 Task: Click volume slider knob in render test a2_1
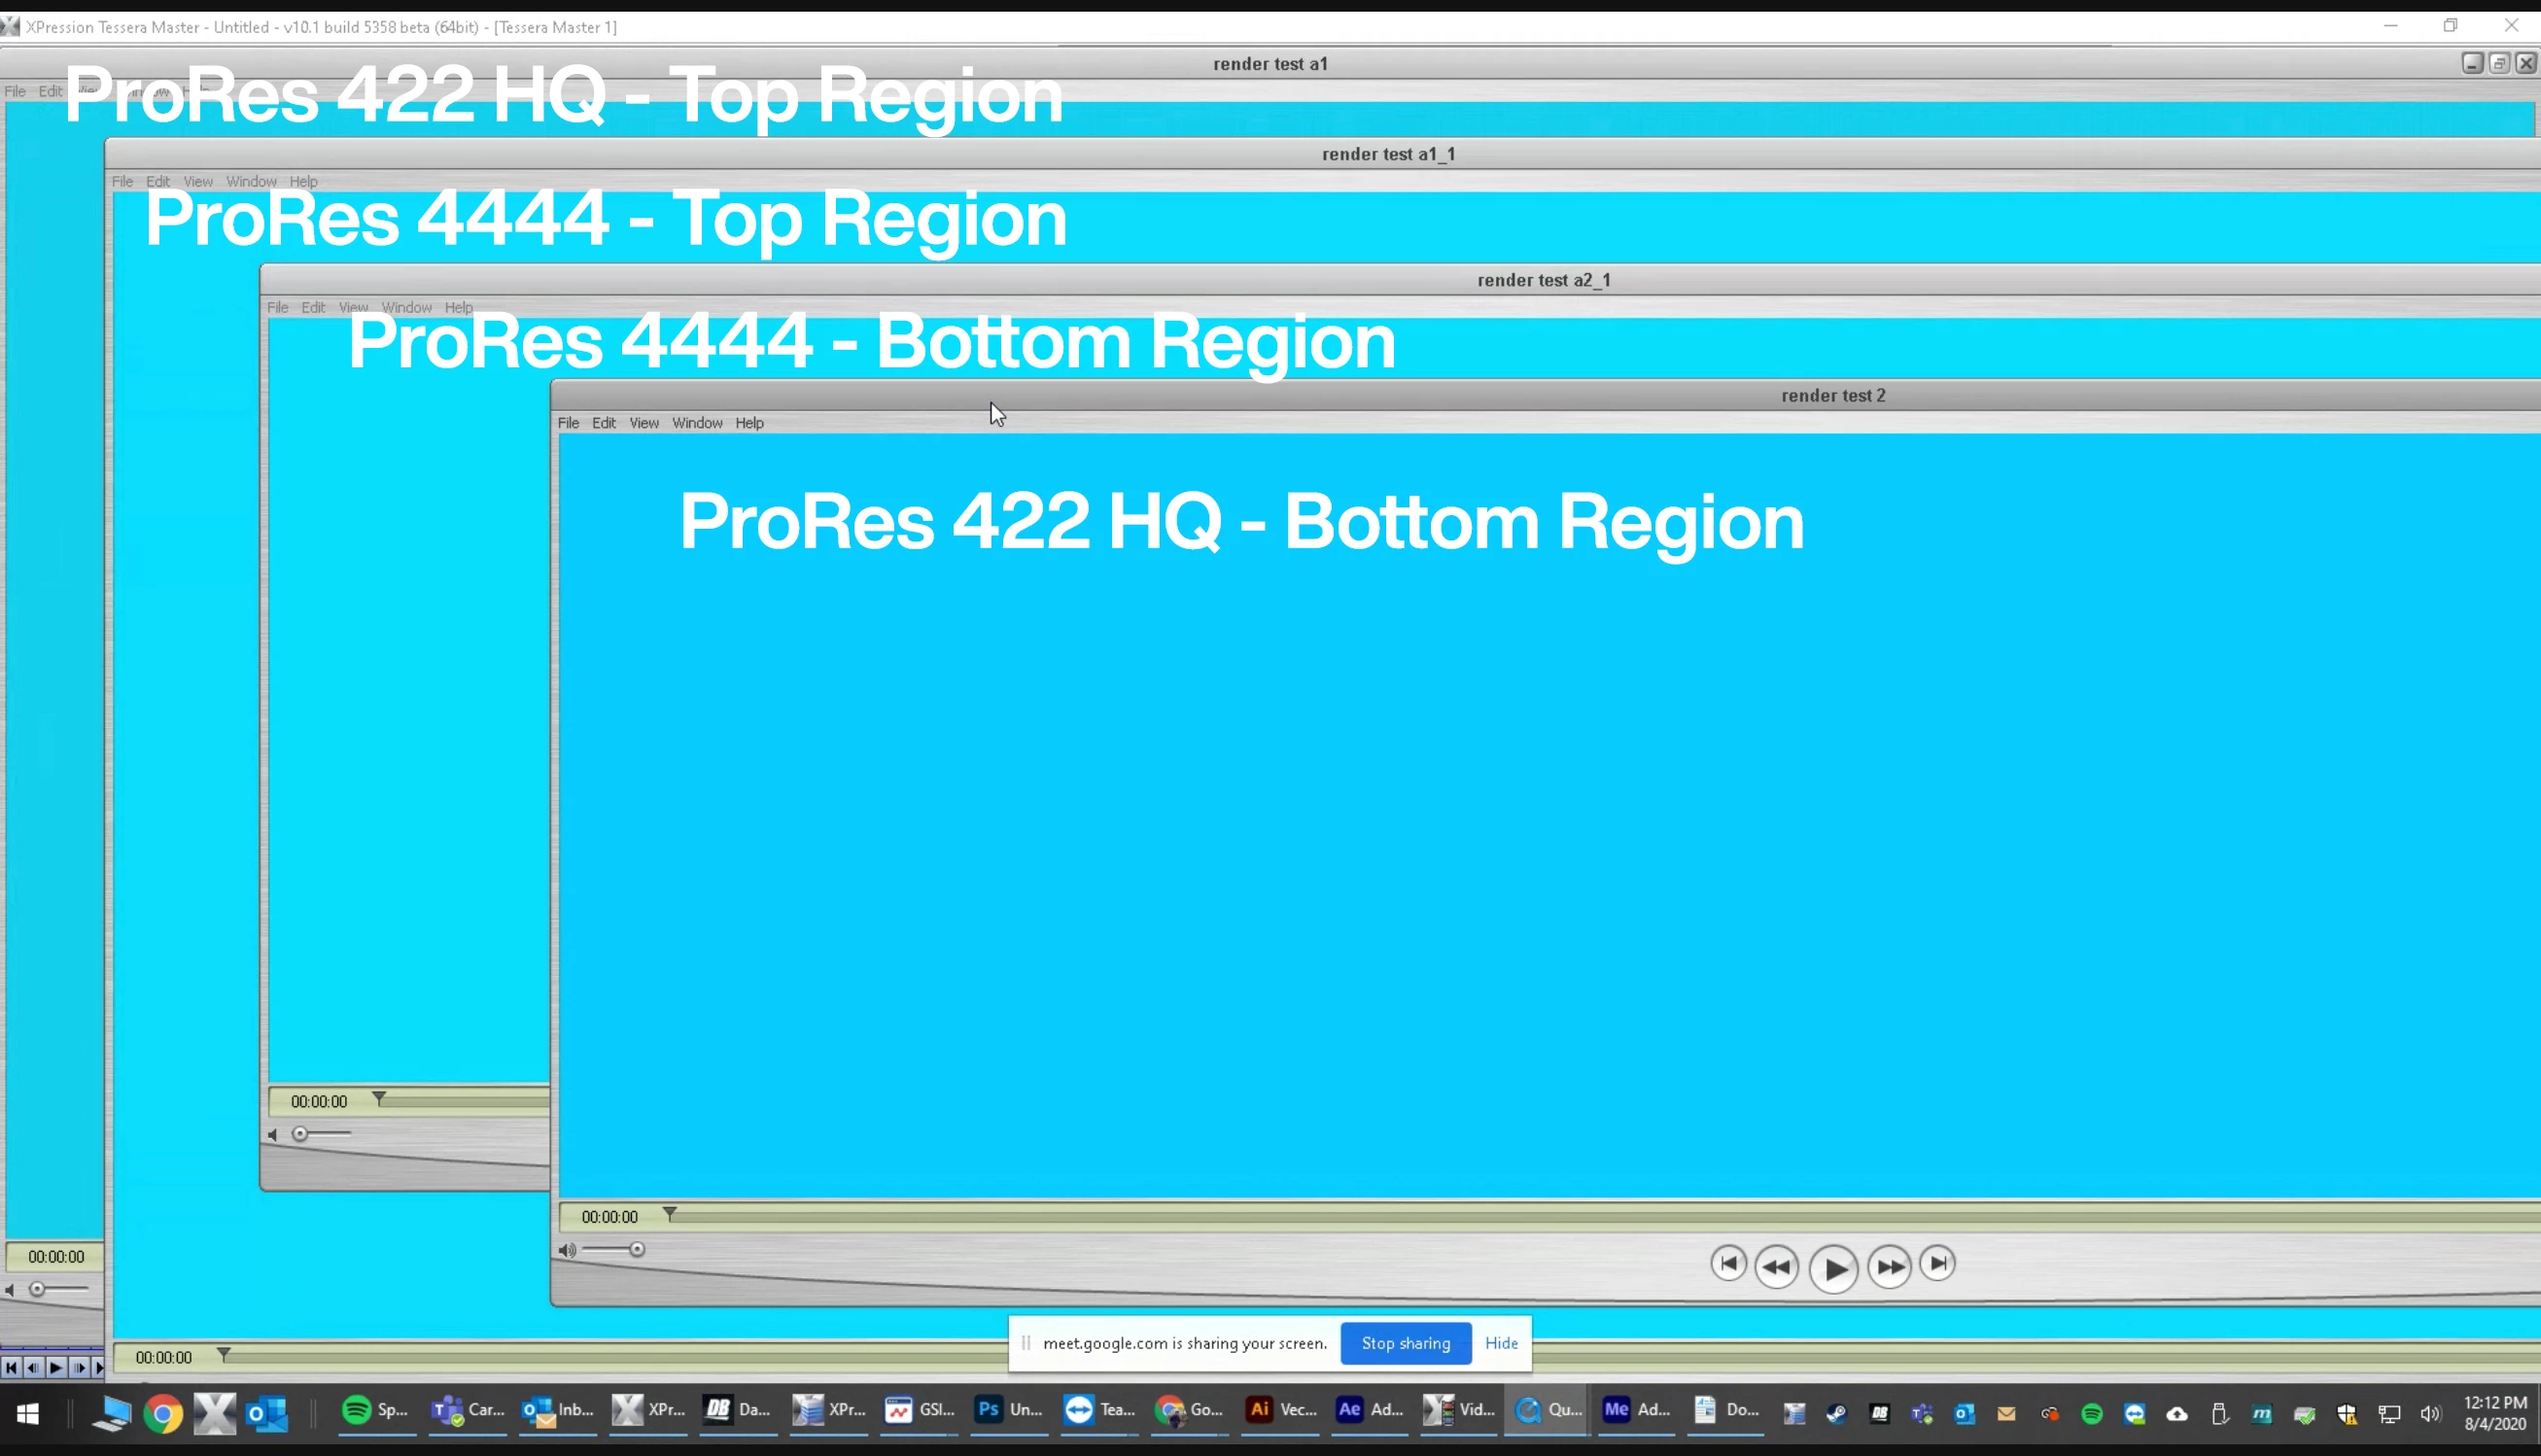tap(300, 1134)
